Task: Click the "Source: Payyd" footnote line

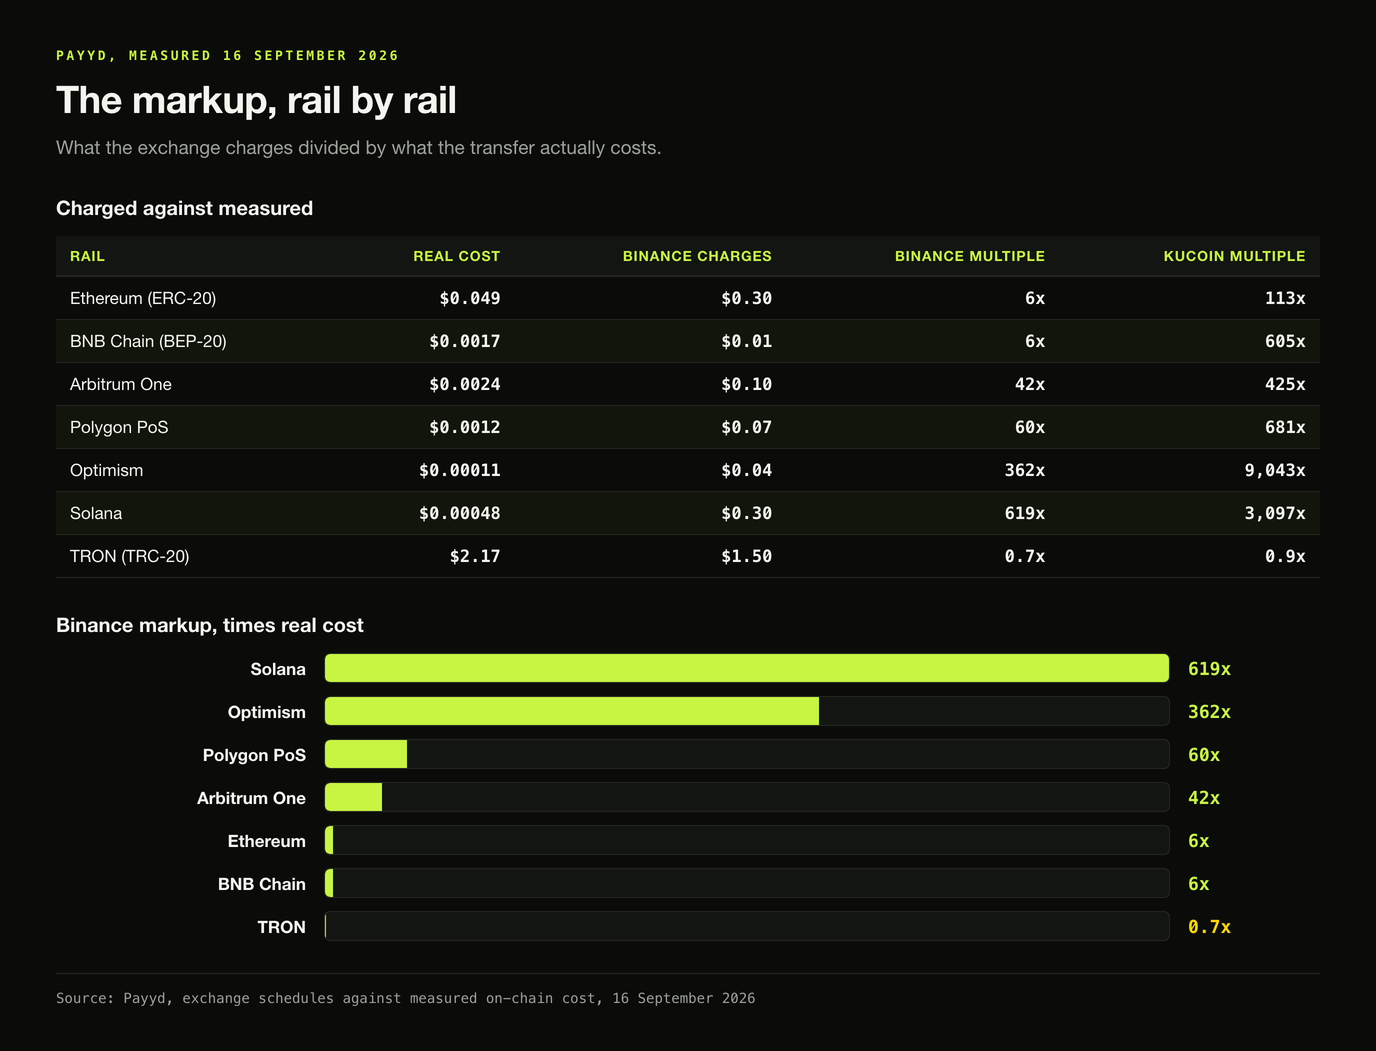Action: (405, 998)
